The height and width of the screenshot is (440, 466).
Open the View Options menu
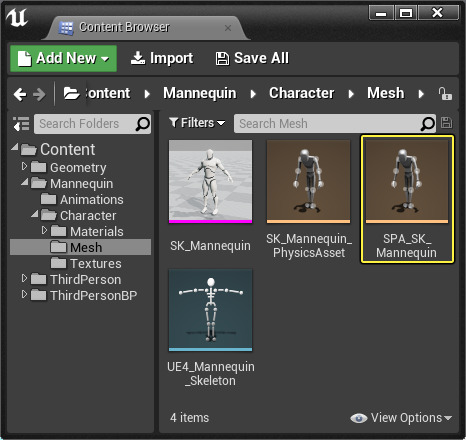pos(401,418)
